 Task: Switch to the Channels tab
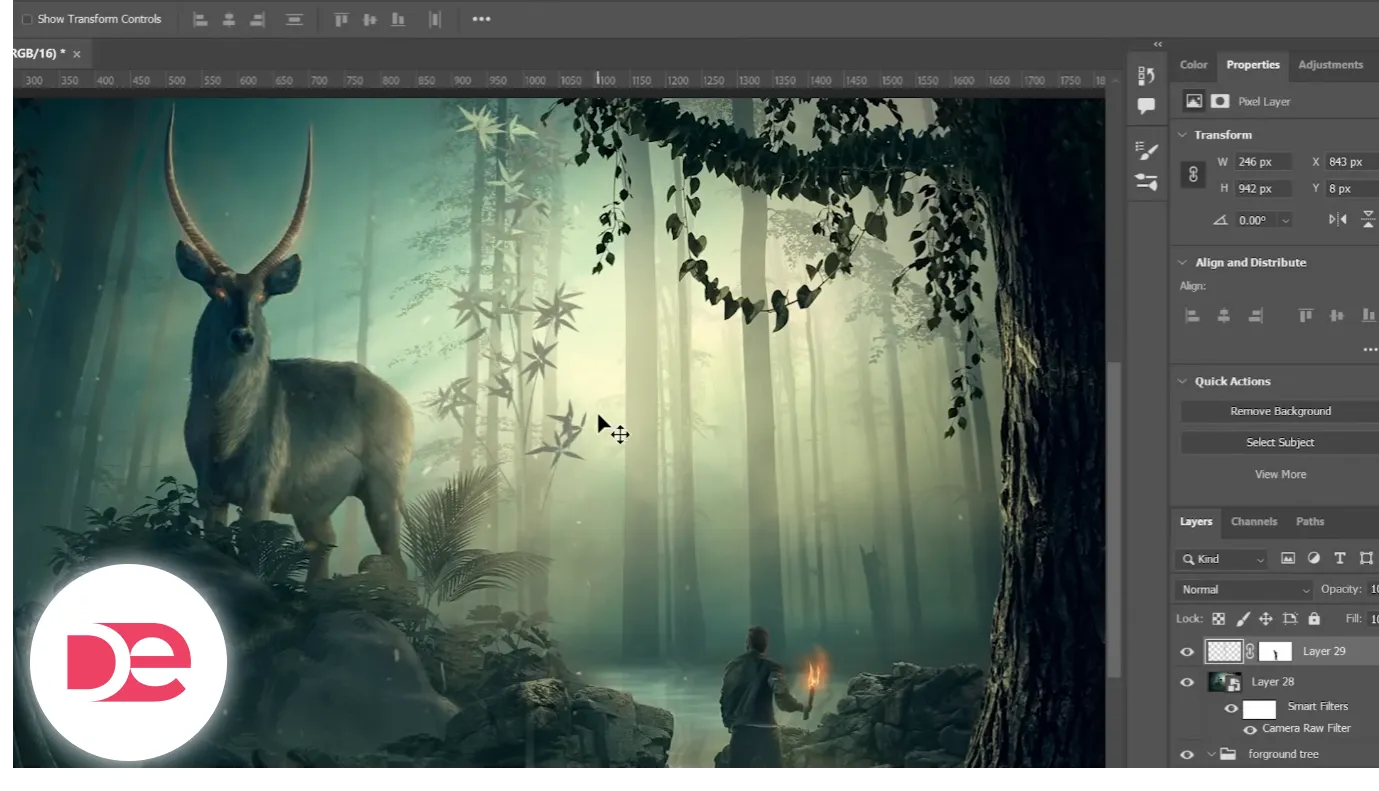(x=1254, y=521)
